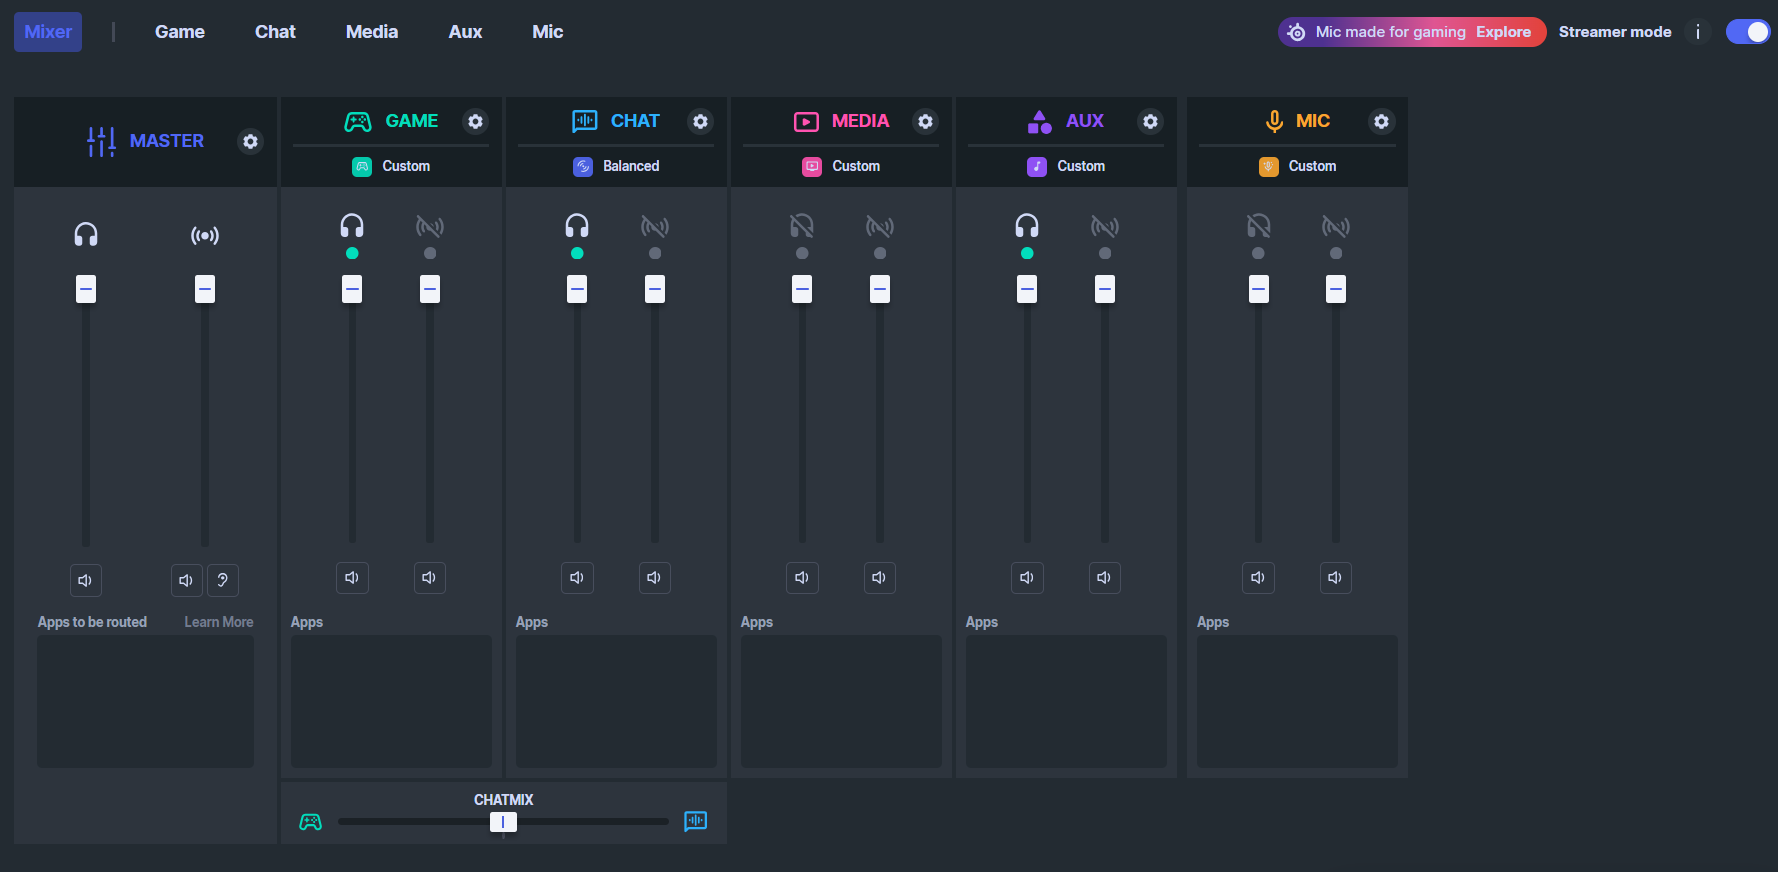
Task: Switch to the Game tab
Action: coord(180,32)
